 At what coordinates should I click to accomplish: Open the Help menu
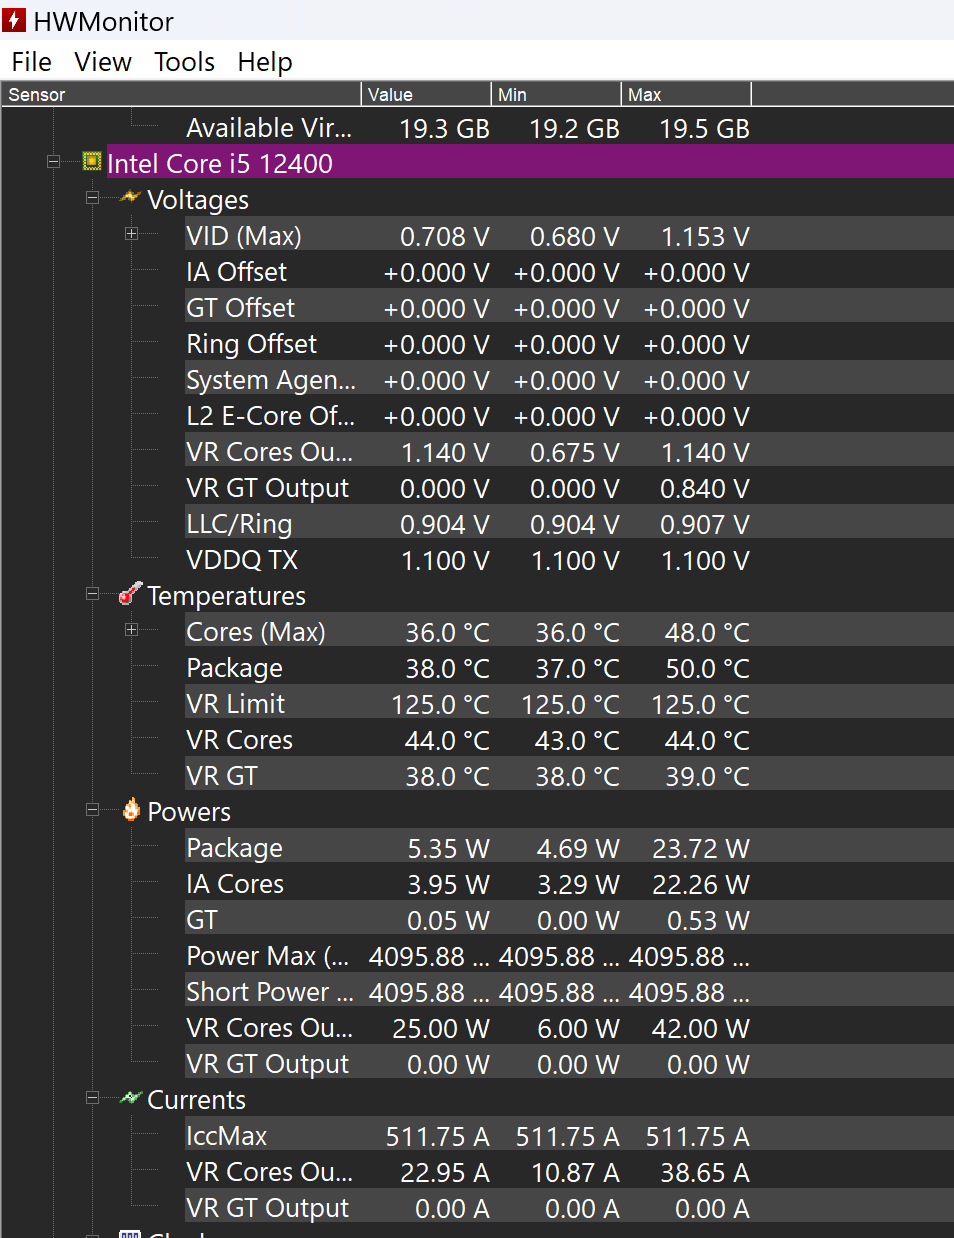(265, 62)
